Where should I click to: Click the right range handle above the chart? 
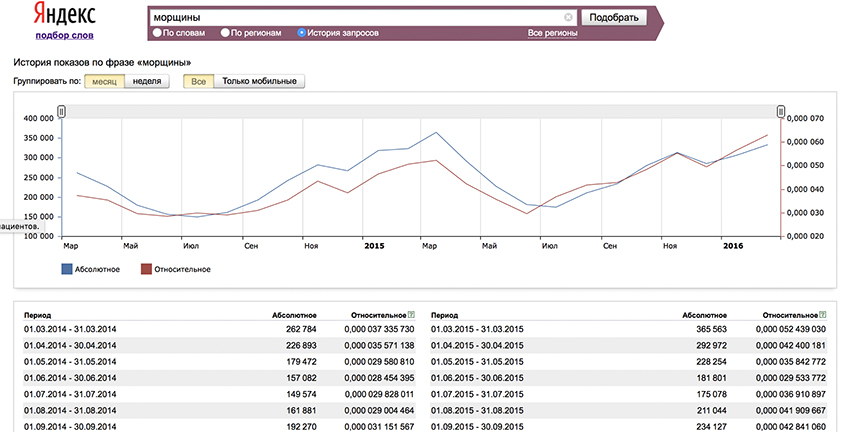[781, 112]
